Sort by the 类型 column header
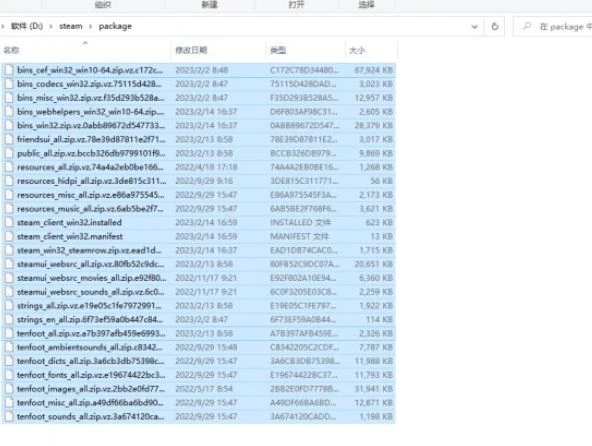The height and width of the screenshot is (446, 592). click(x=278, y=50)
